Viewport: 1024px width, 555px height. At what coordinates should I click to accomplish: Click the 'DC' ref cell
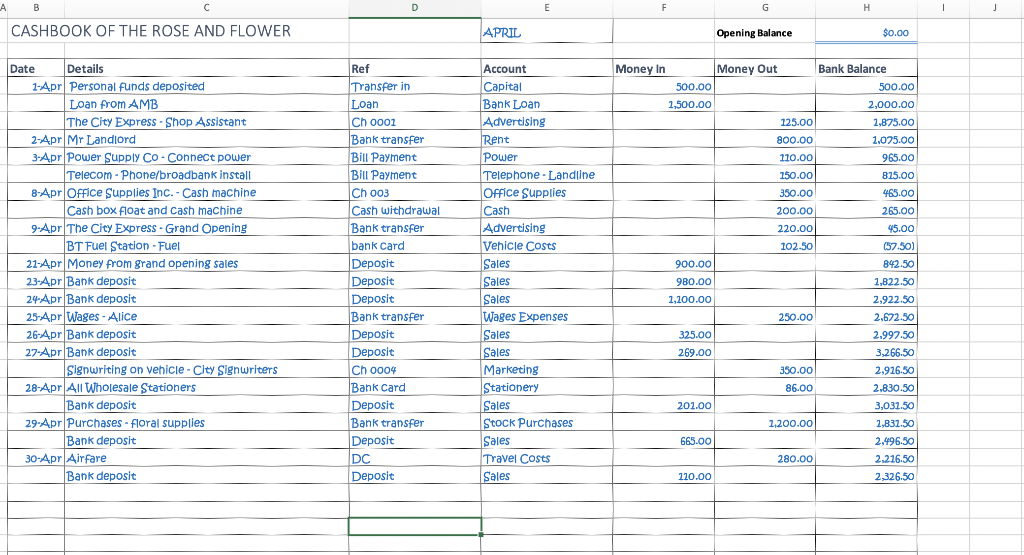click(415, 458)
